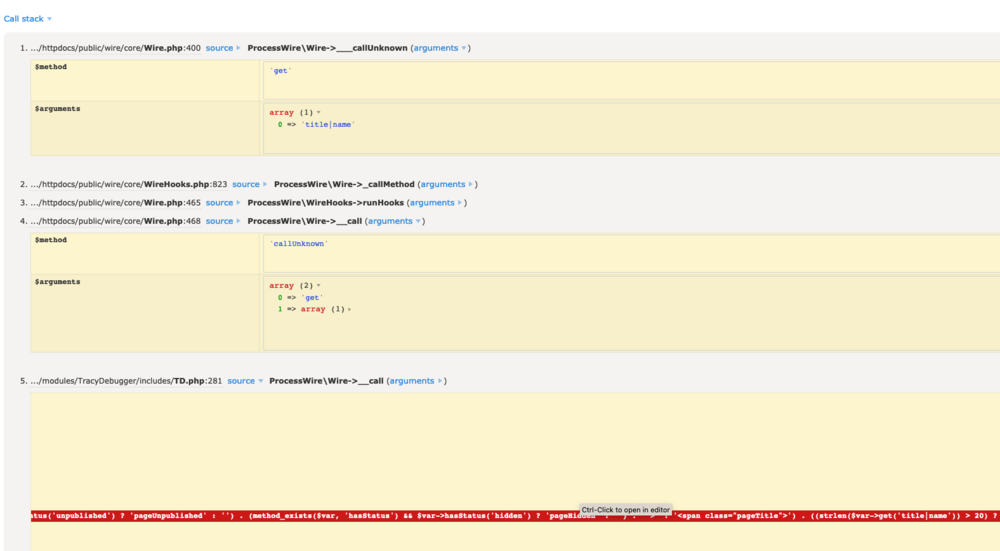Show source for Wire->_callMethod frame

point(249,184)
